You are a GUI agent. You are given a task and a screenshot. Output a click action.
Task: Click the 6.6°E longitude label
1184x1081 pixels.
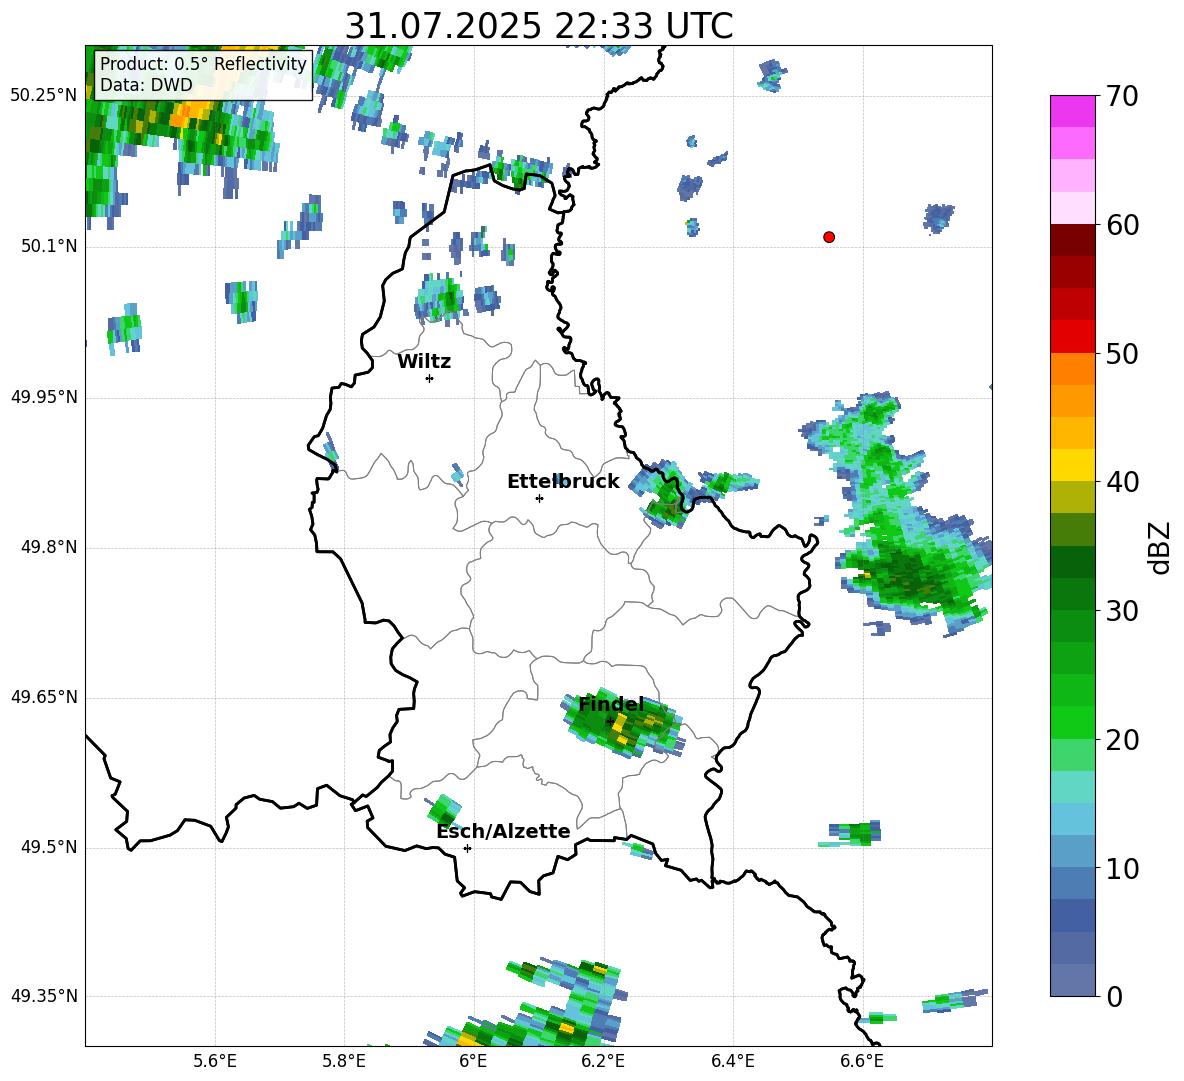pyautogui.click(x=862, y=1061)
